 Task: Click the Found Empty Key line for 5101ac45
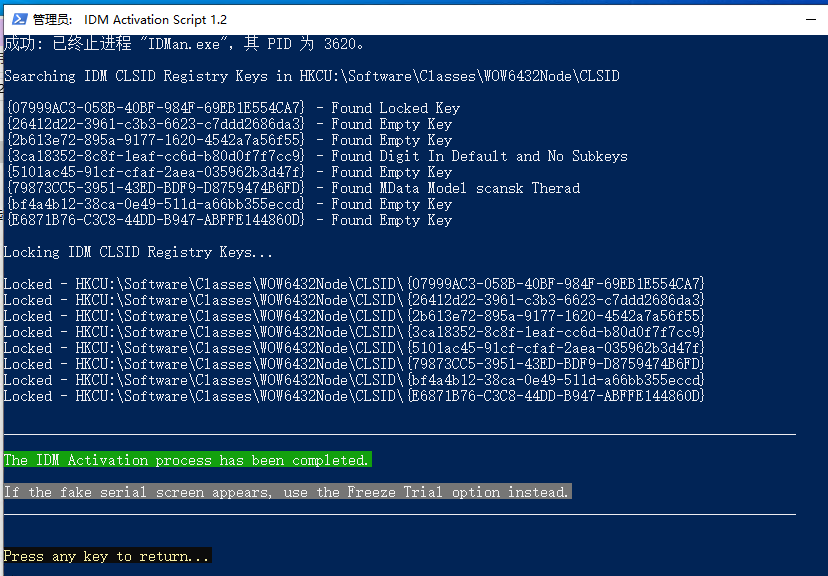click(228, 172)
